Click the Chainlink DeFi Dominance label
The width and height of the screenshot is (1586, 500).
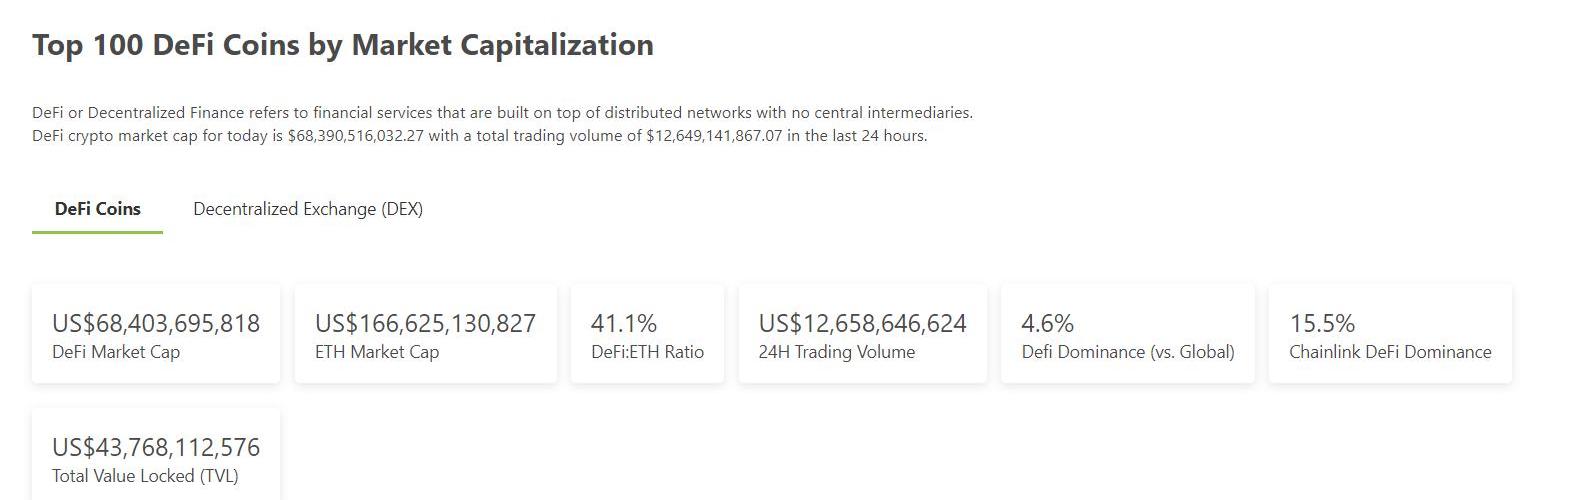(x=1390, y=352)
